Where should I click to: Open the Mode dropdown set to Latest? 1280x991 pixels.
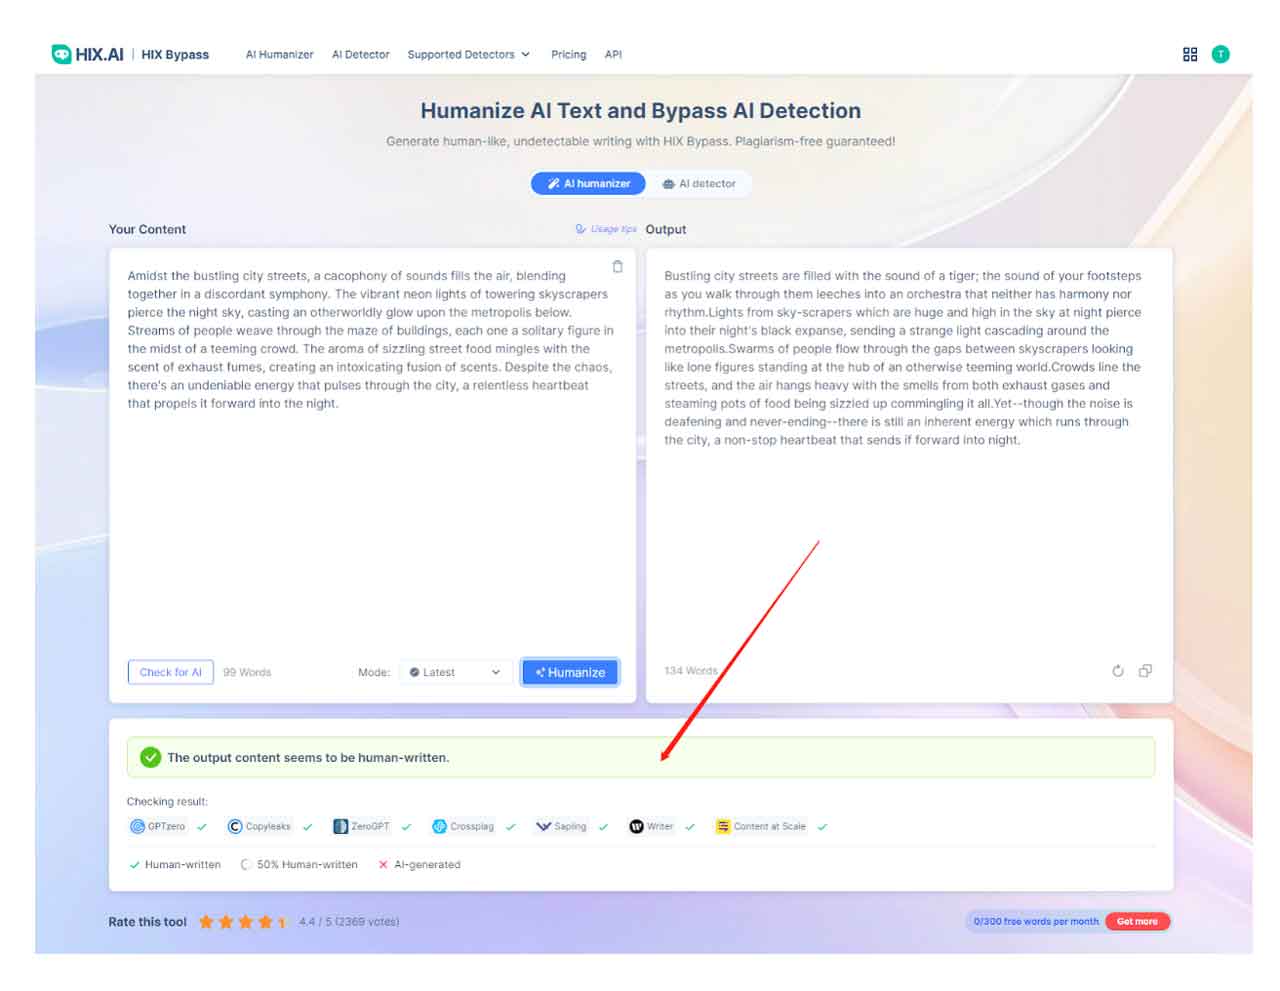(x=455, y=672)
